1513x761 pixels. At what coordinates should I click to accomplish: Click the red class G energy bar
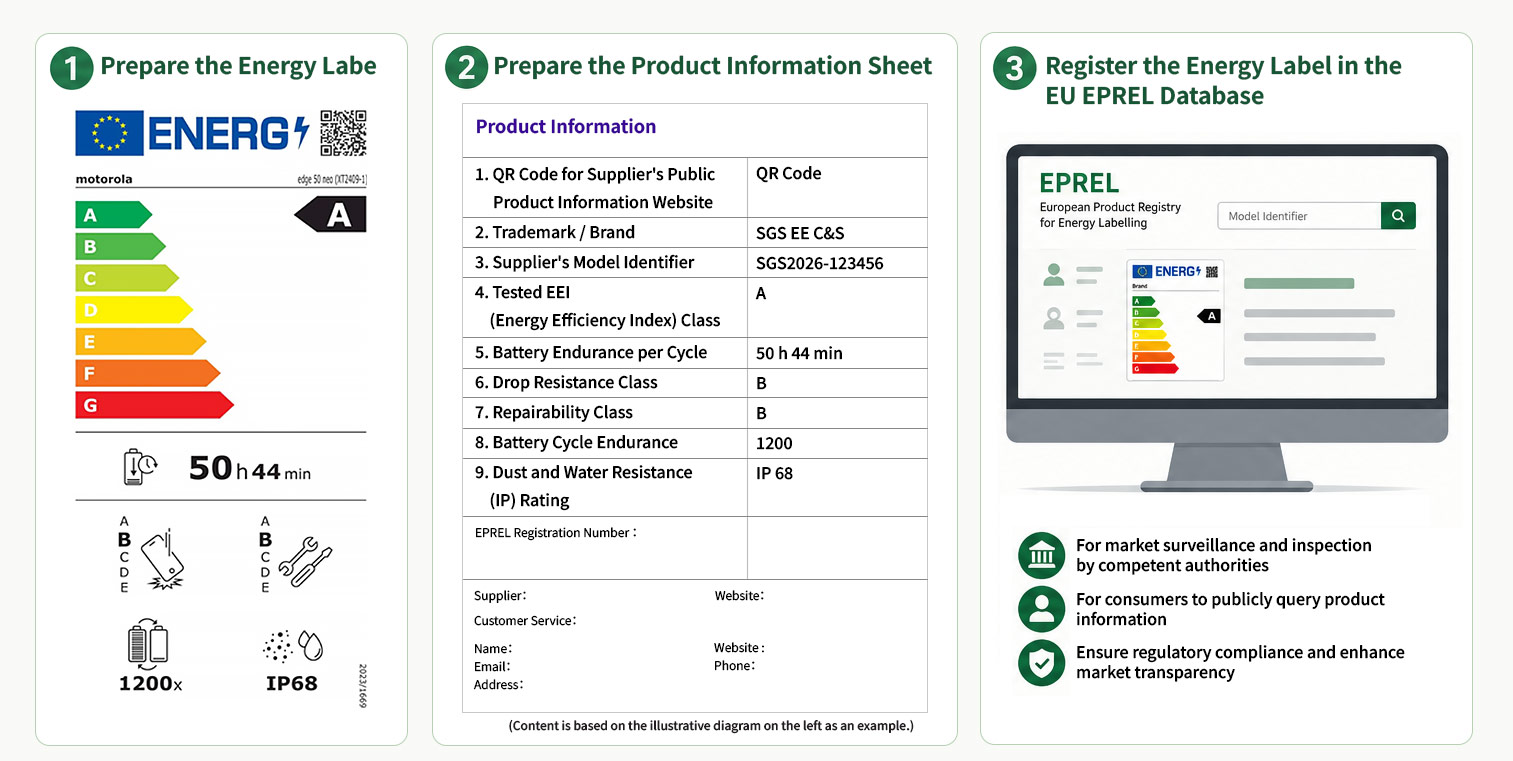(x=154, y=405)
